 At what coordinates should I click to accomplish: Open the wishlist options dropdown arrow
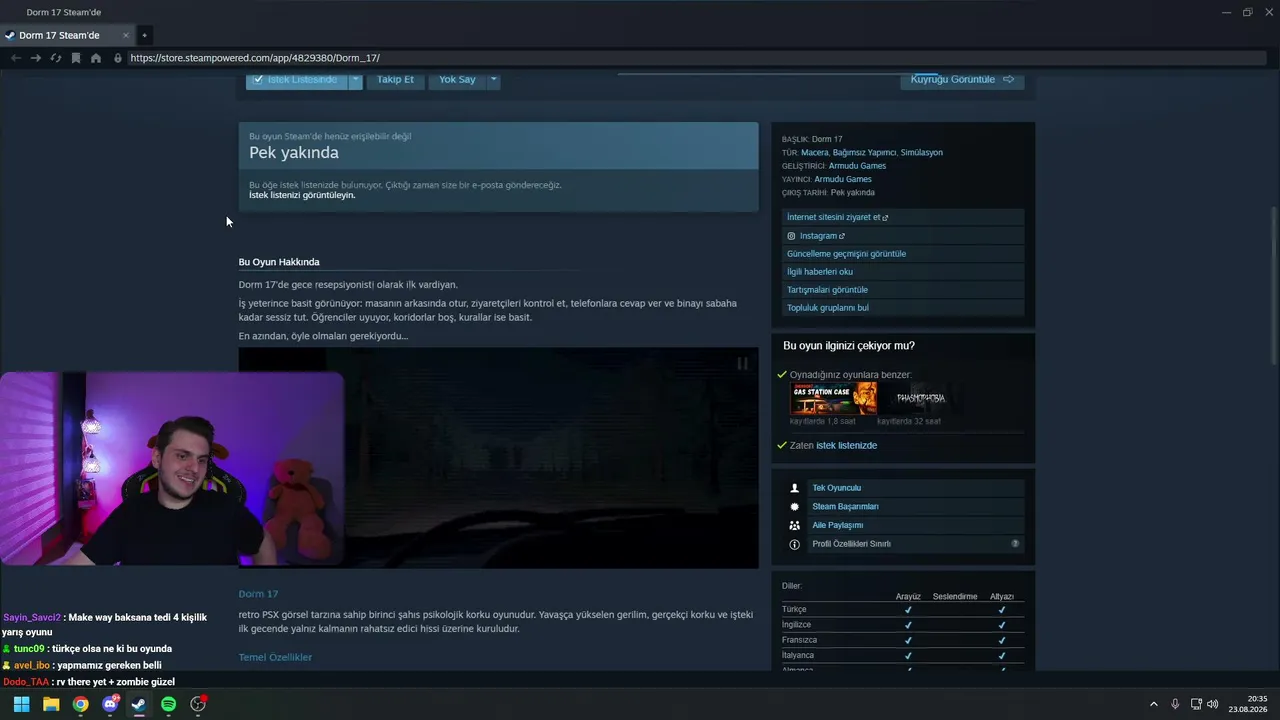click(x=355, y=80)
